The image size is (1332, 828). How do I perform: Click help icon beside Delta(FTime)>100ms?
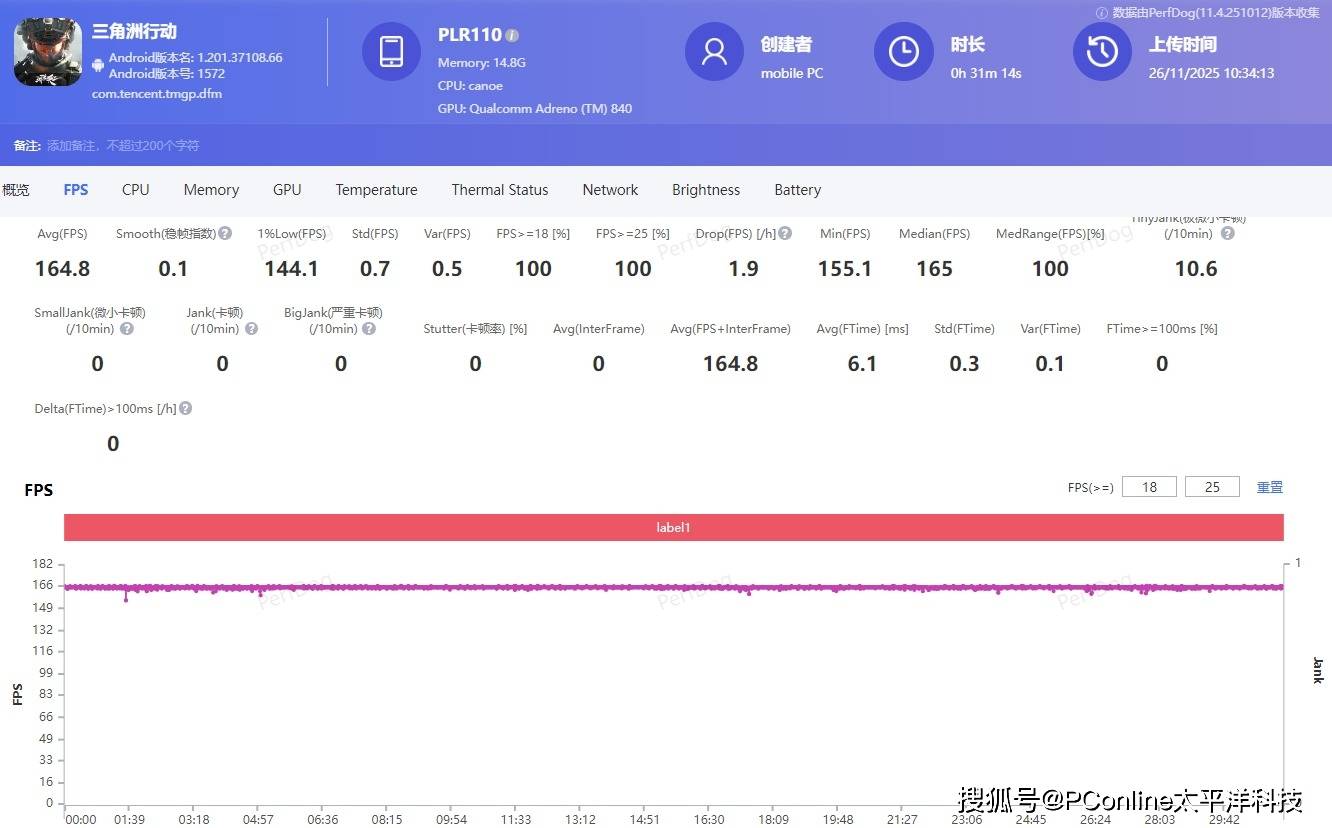[185, 408]
